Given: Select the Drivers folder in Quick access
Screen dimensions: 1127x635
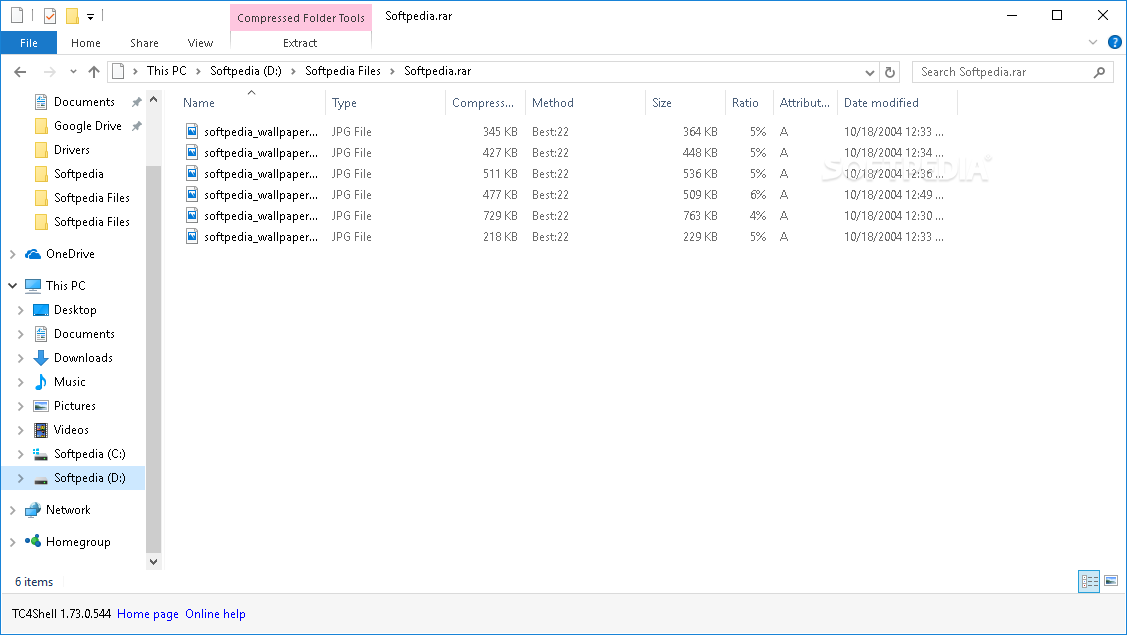Looking at the screenshot, I should (72, 150).
